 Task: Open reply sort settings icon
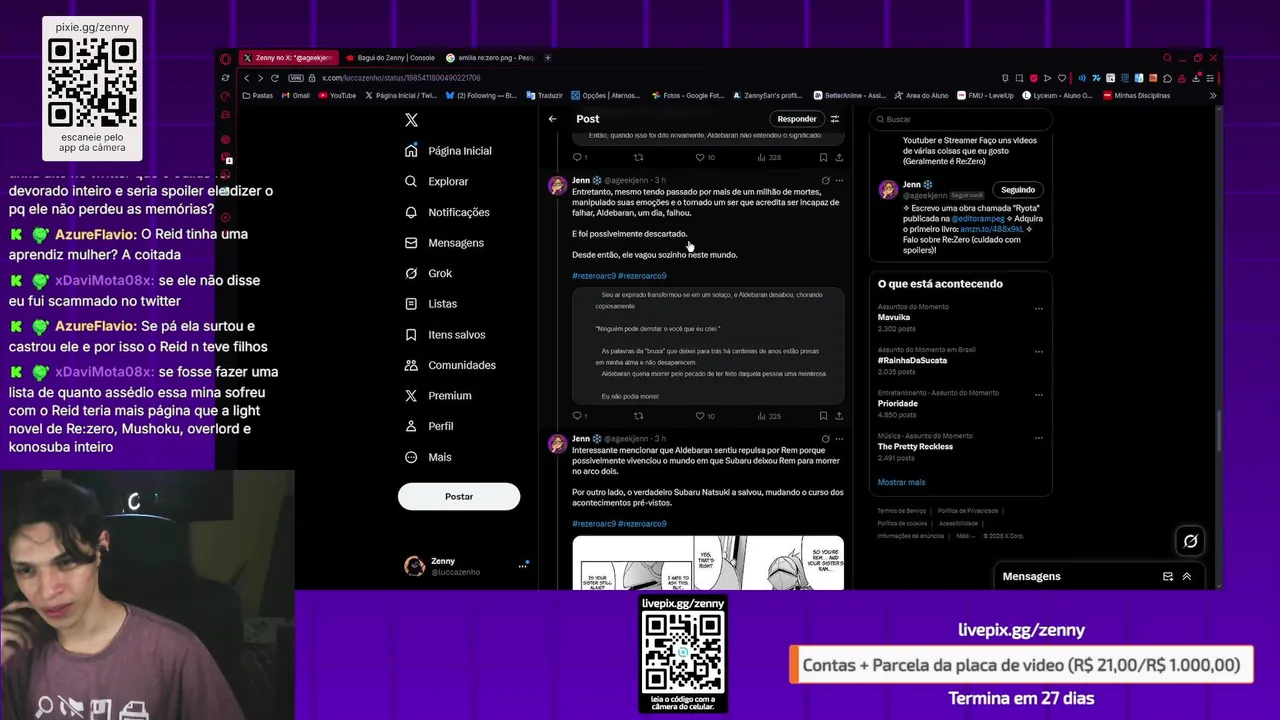835,119
